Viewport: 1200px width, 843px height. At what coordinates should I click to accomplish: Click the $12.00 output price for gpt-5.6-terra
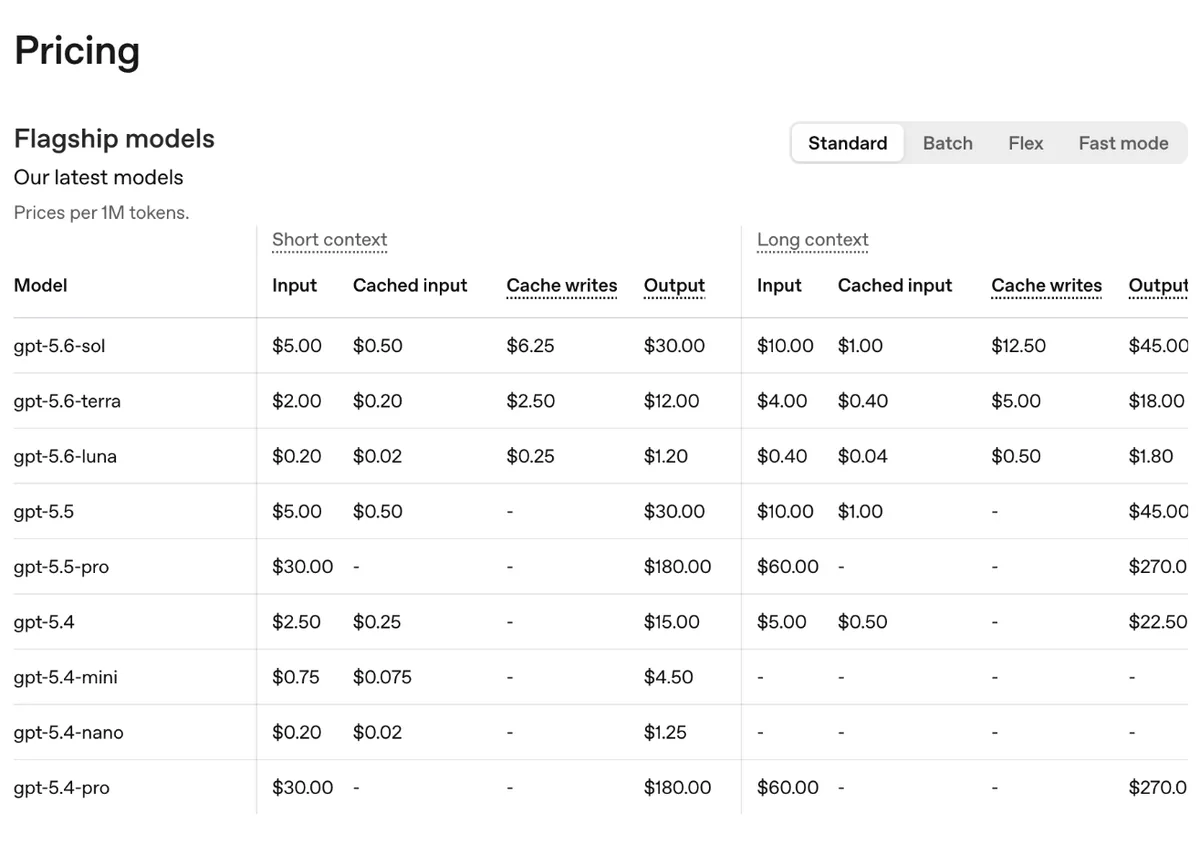[x=672, y=401]
